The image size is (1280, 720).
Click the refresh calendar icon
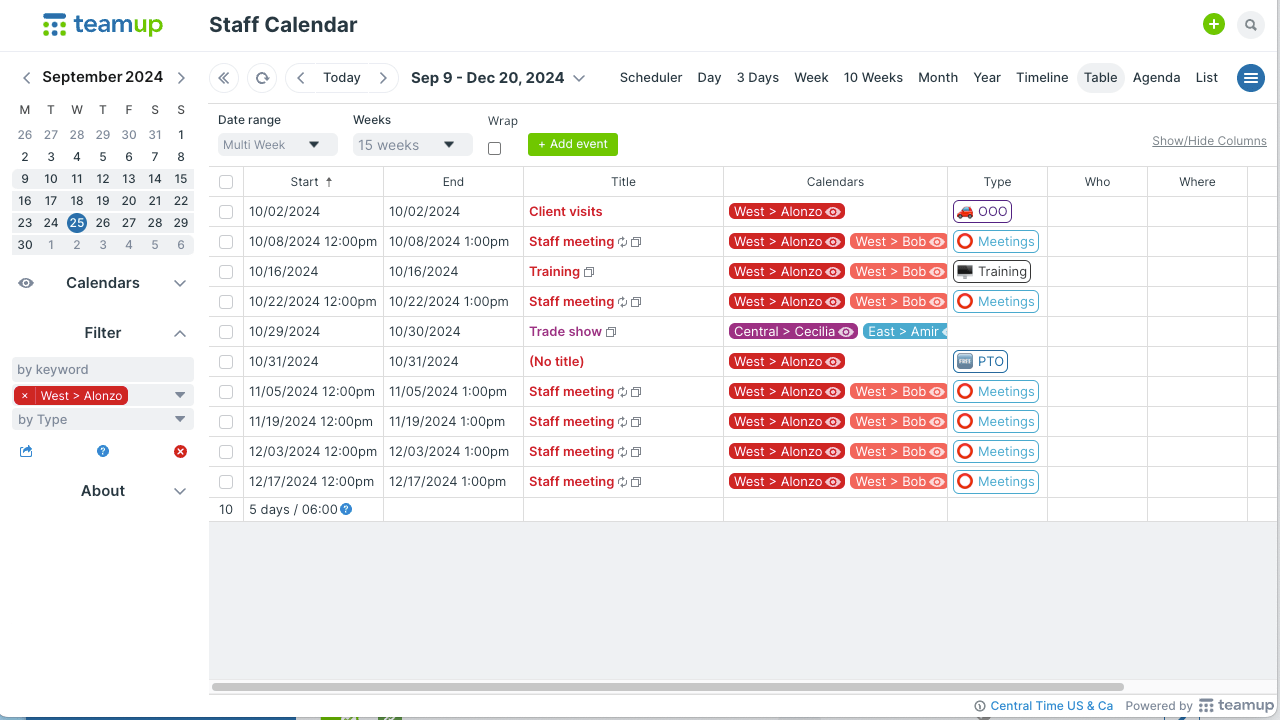coord(262,78)
